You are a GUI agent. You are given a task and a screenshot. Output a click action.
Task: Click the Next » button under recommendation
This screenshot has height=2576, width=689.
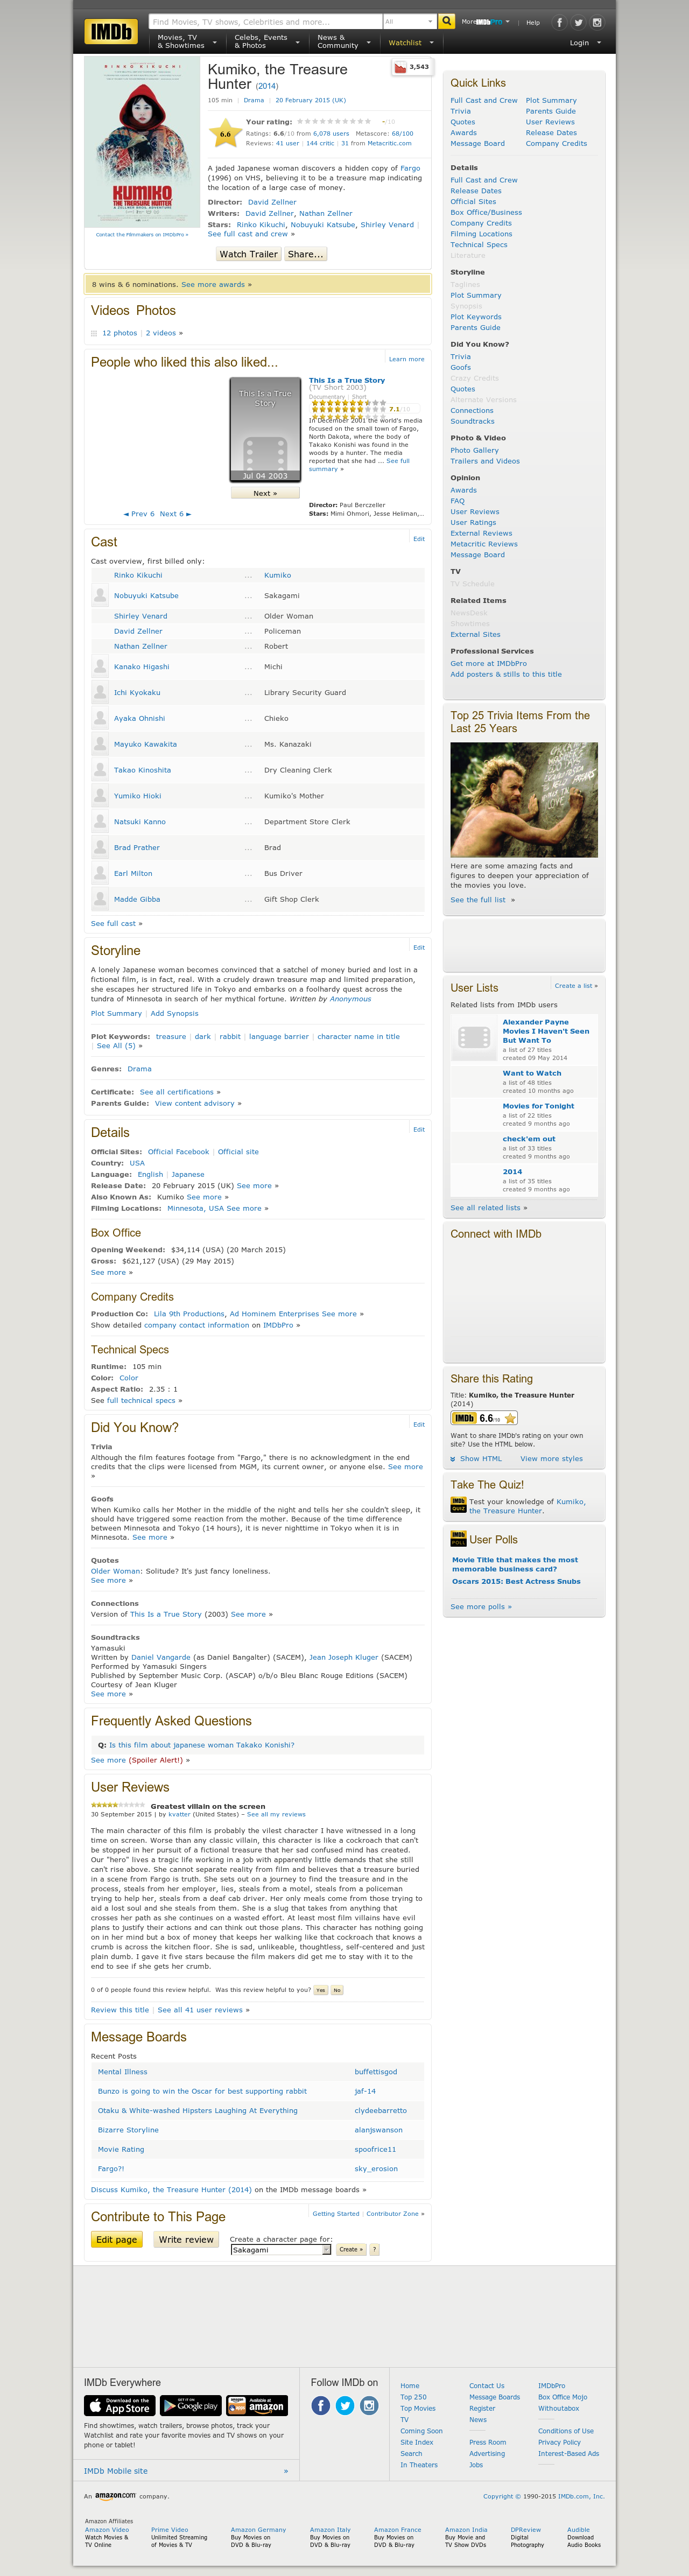click(265, 493)
